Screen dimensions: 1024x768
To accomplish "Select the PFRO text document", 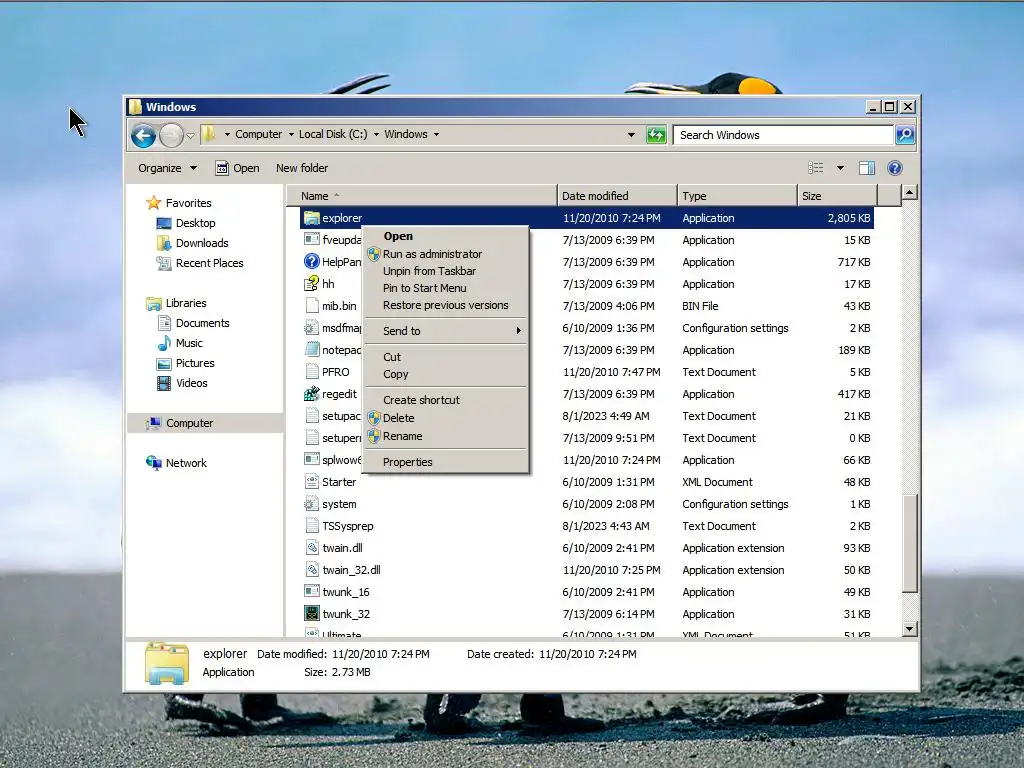I will (588, 372).
